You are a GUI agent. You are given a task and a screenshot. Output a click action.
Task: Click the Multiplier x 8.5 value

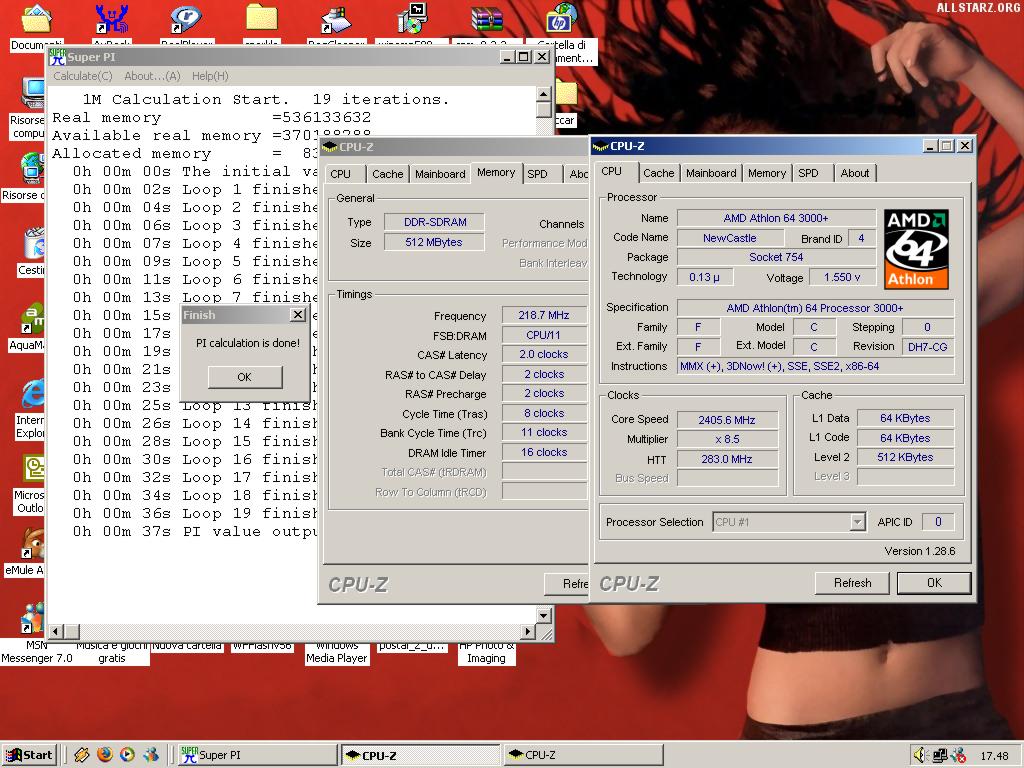[x=727, y=439]
